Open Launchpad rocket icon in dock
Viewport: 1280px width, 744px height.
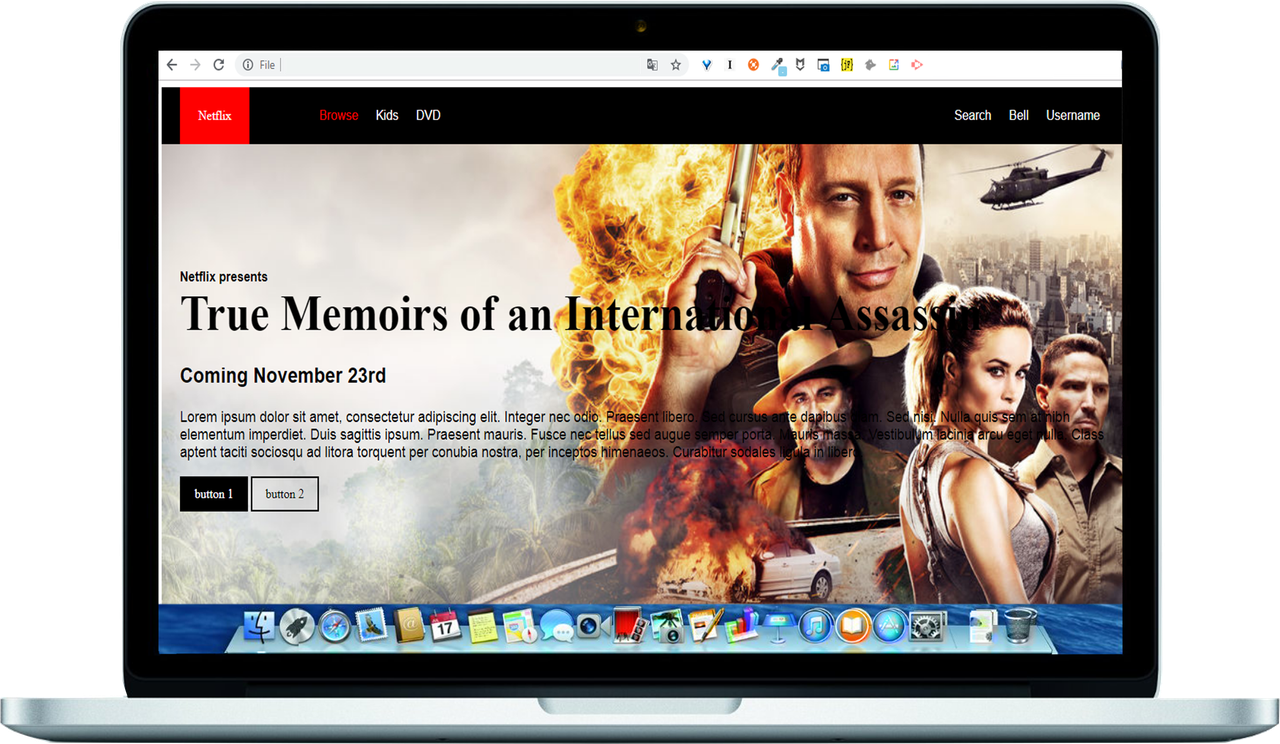[297, 626]
